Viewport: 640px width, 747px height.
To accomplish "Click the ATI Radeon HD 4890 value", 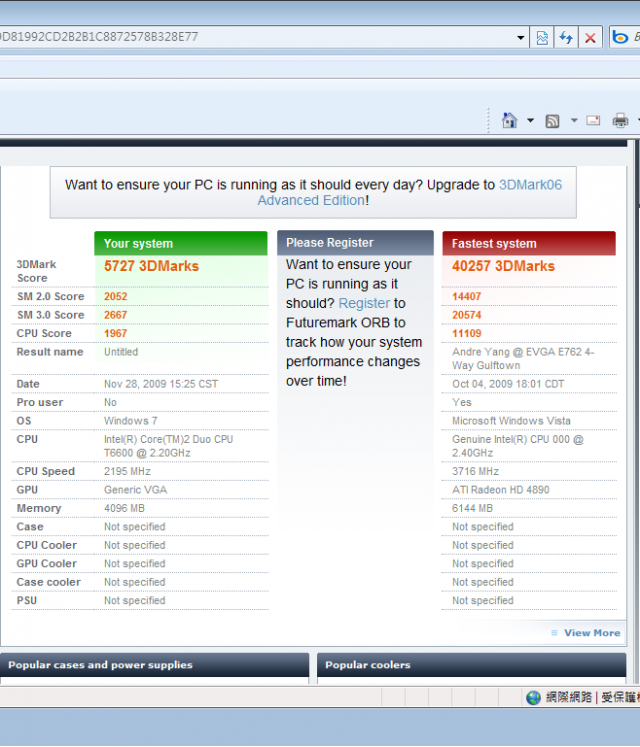I will point(500,490).
